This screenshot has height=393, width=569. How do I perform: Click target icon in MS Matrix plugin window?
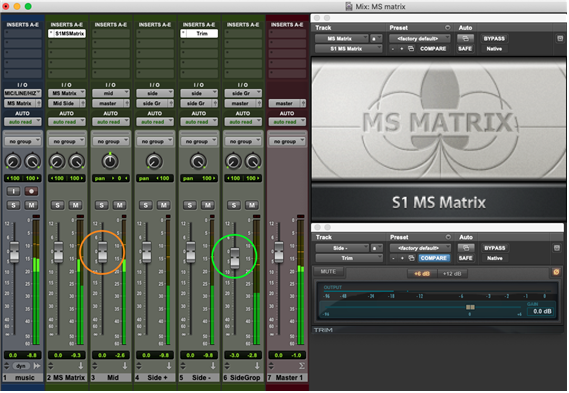point(560,38)
